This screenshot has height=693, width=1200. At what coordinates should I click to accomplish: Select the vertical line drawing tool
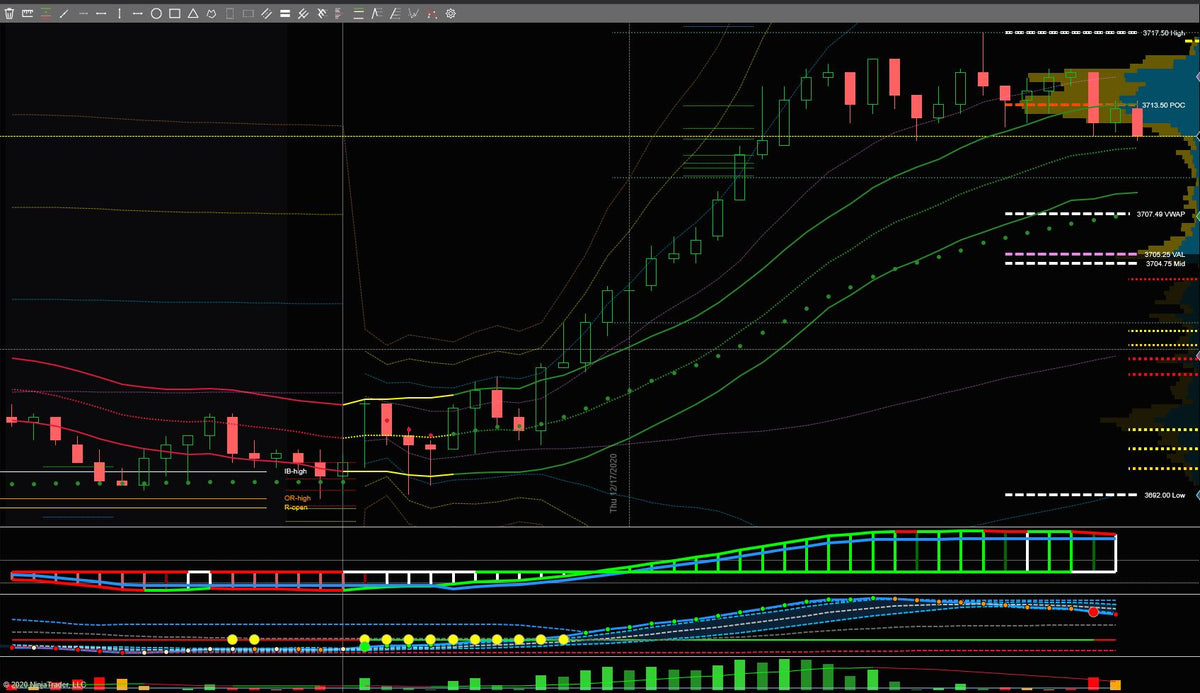pyautogui.click(x=119, y=14)
